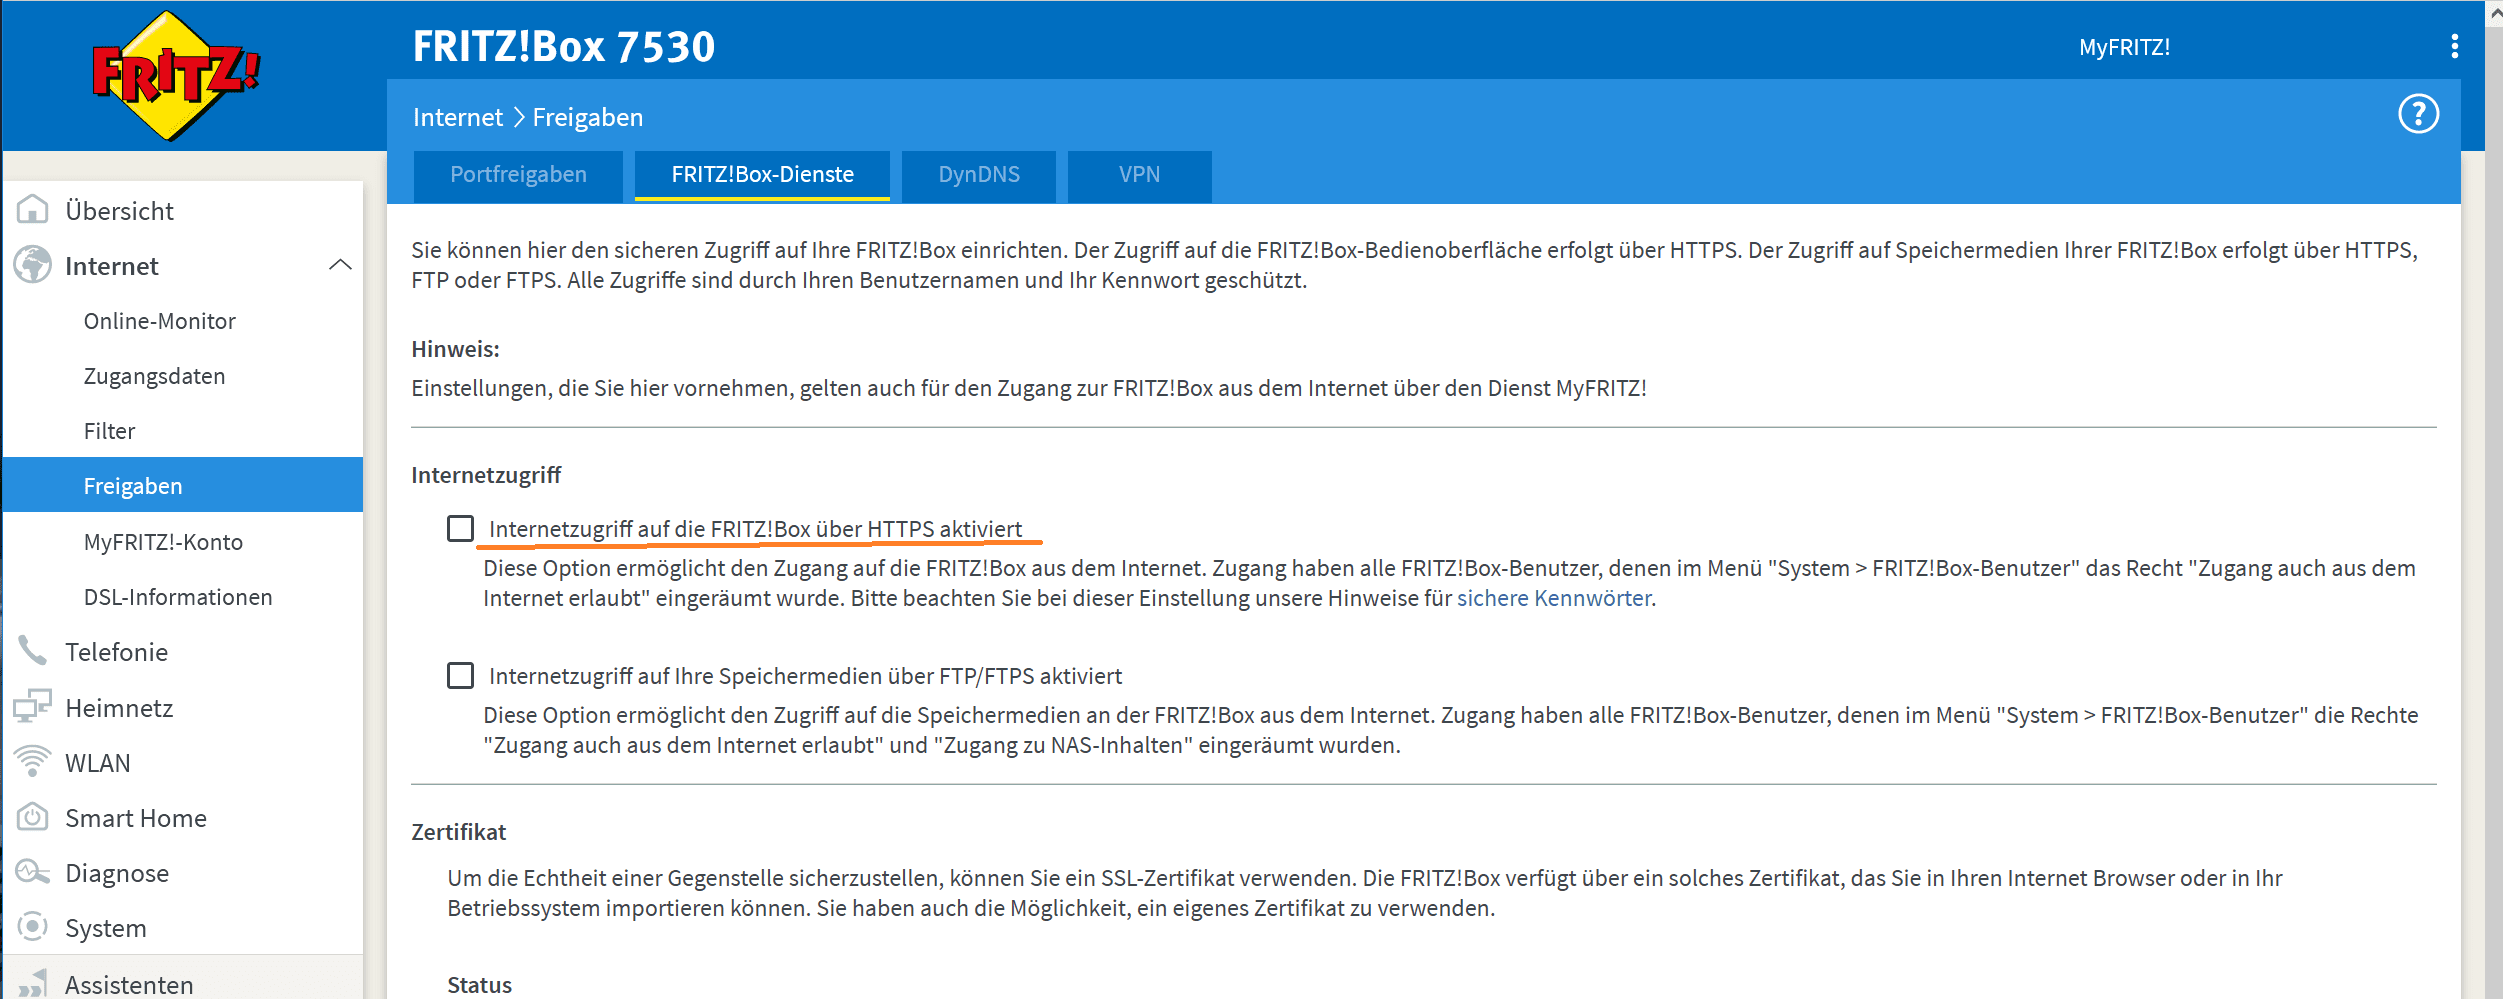The height and width of the screenshot is (999, 2503).
Task: Click the System icon
Action: 32,927
